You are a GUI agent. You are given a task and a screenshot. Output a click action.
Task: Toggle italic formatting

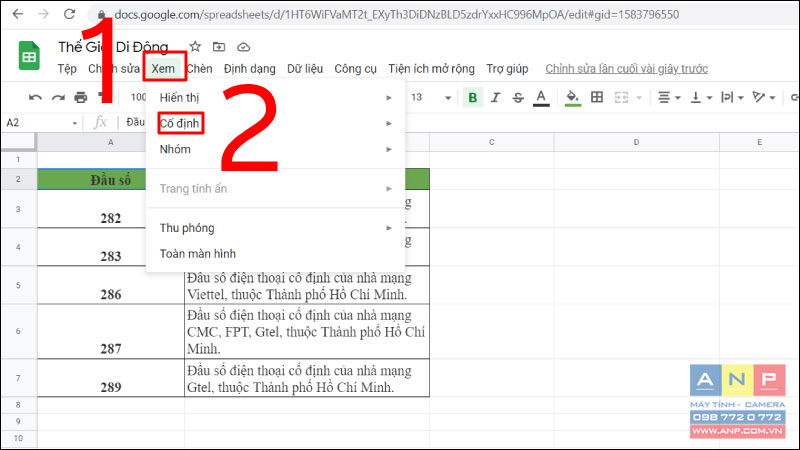495,97
